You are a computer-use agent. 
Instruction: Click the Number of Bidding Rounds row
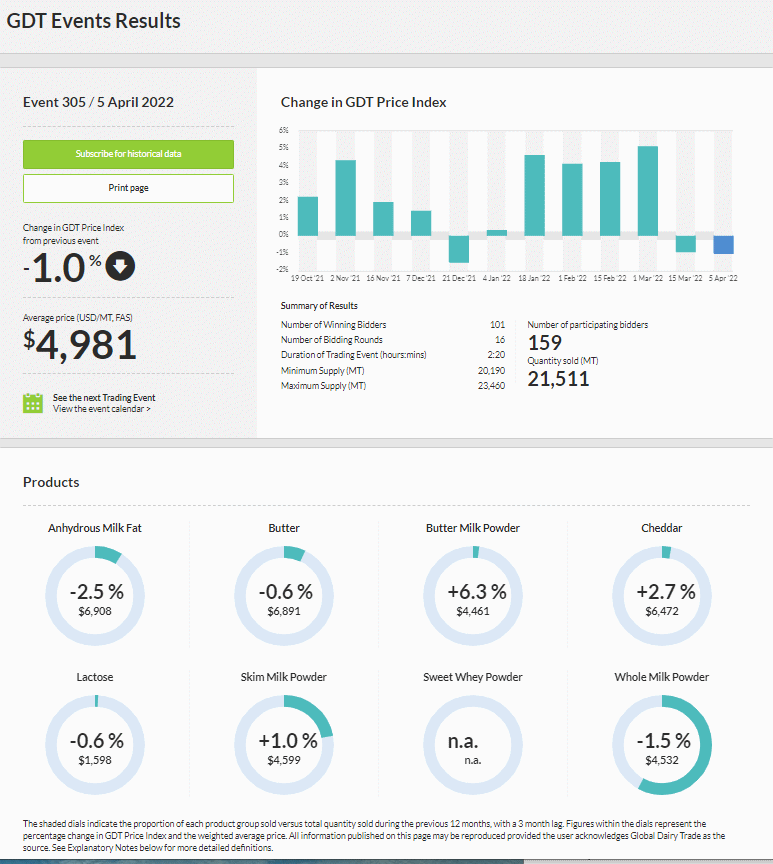393,339
